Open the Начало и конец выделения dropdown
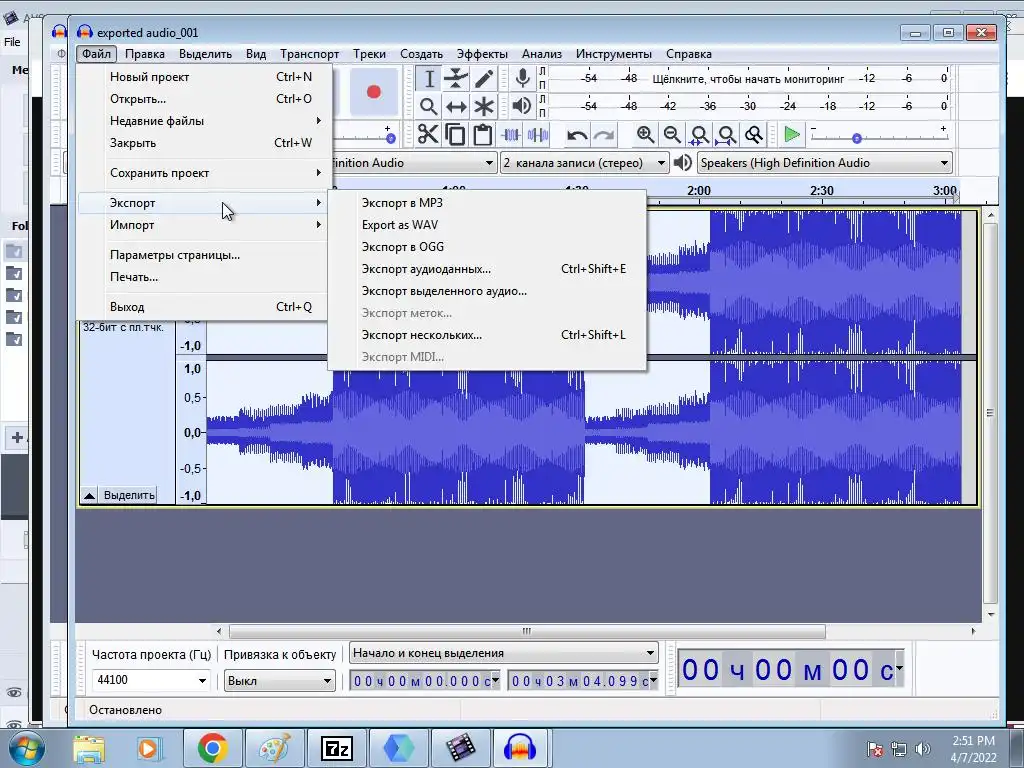Viewport: 1024px width, 768px height. pos(504,652)
